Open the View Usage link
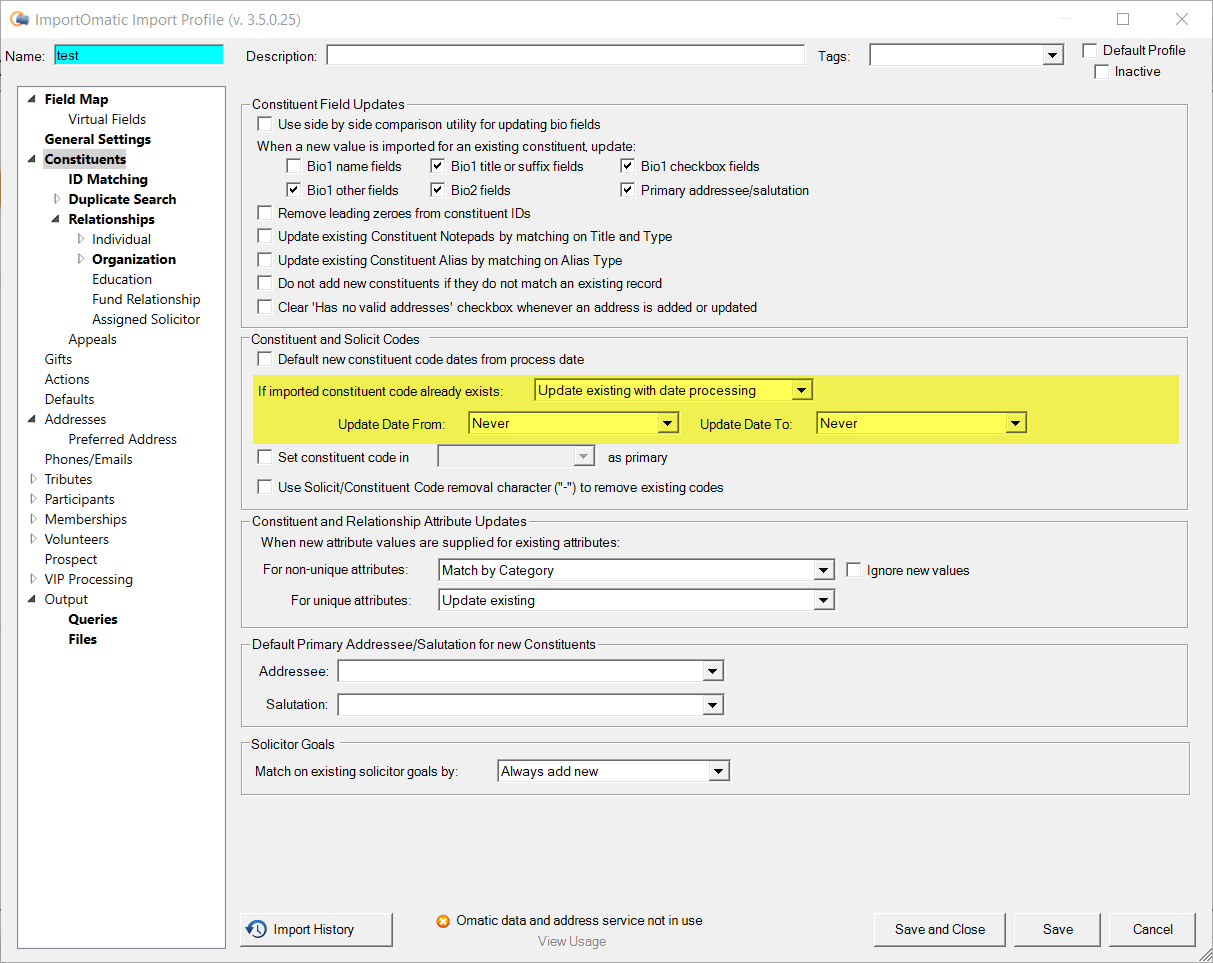 click(x=572, y=941)
